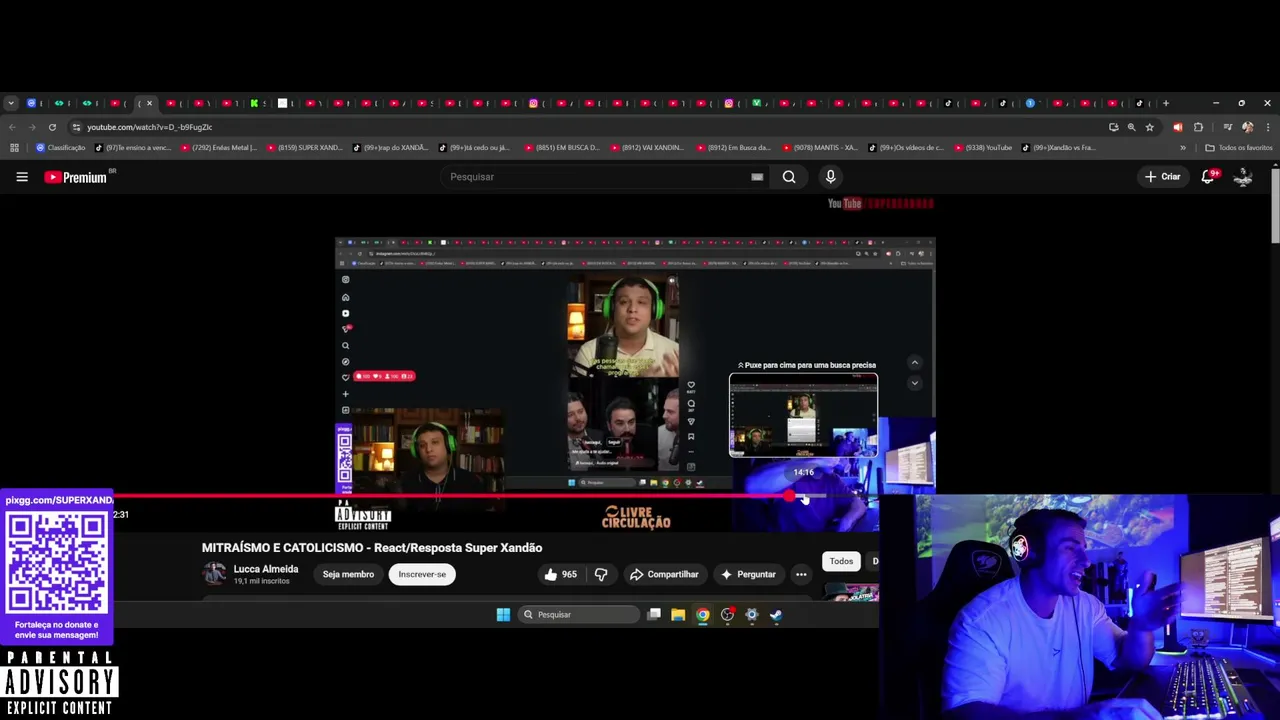Click the Chrome address bar URL
This screenshot has height=720, width=1280.
149,127
